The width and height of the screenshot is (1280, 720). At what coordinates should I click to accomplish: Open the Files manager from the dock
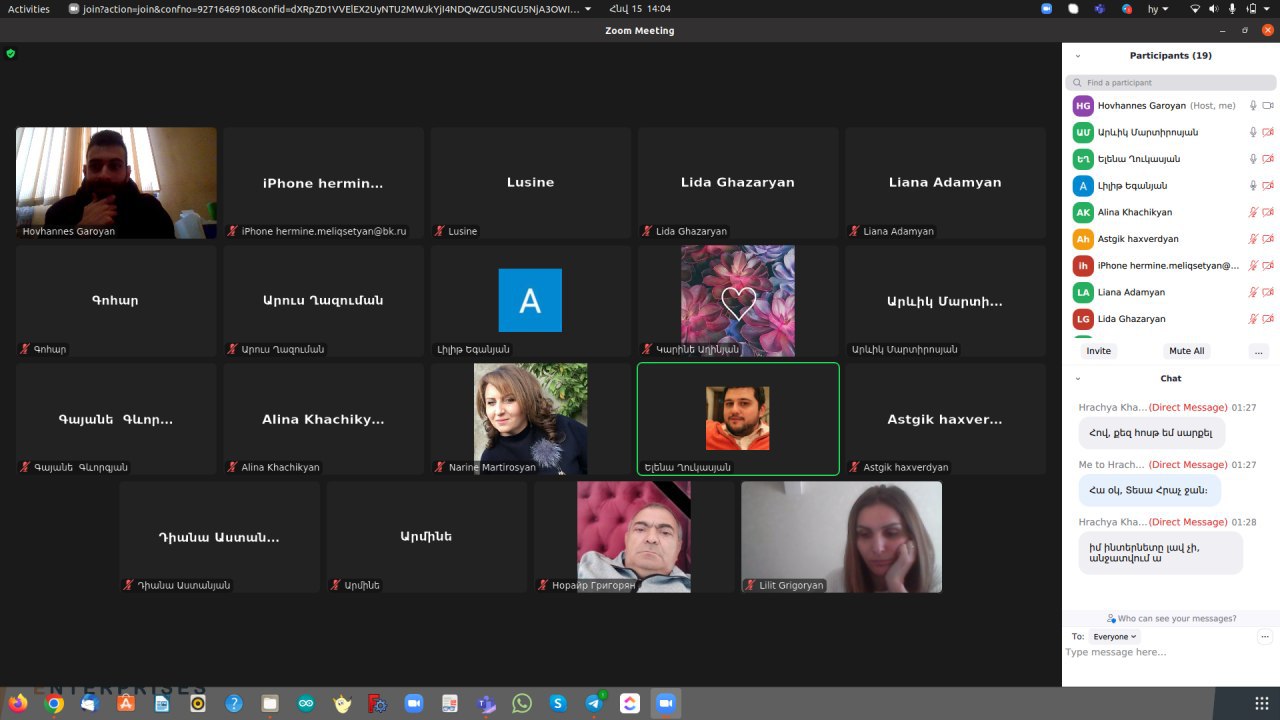[x=270, y=703]
